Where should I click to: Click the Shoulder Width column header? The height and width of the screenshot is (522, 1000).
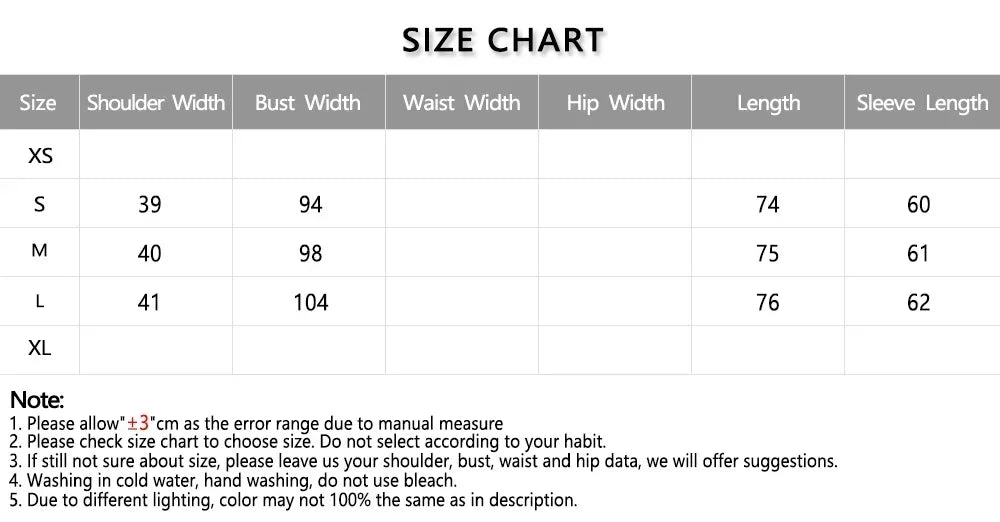(x=156, y=102)
